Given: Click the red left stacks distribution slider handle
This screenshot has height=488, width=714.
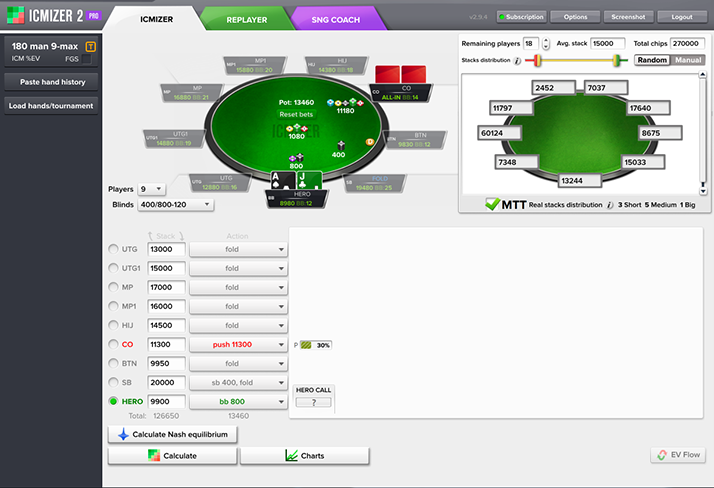Looking at the screenshot, I should 537,60.
